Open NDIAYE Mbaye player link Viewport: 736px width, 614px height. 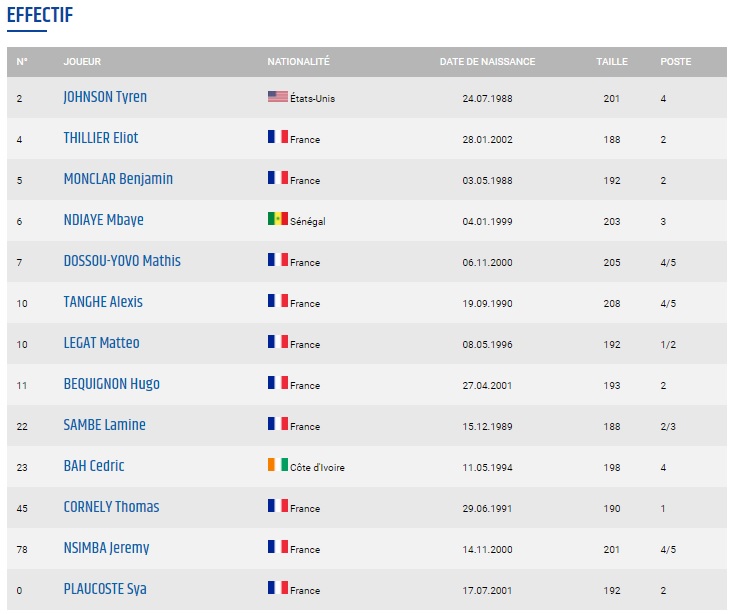tap(103, 220)
